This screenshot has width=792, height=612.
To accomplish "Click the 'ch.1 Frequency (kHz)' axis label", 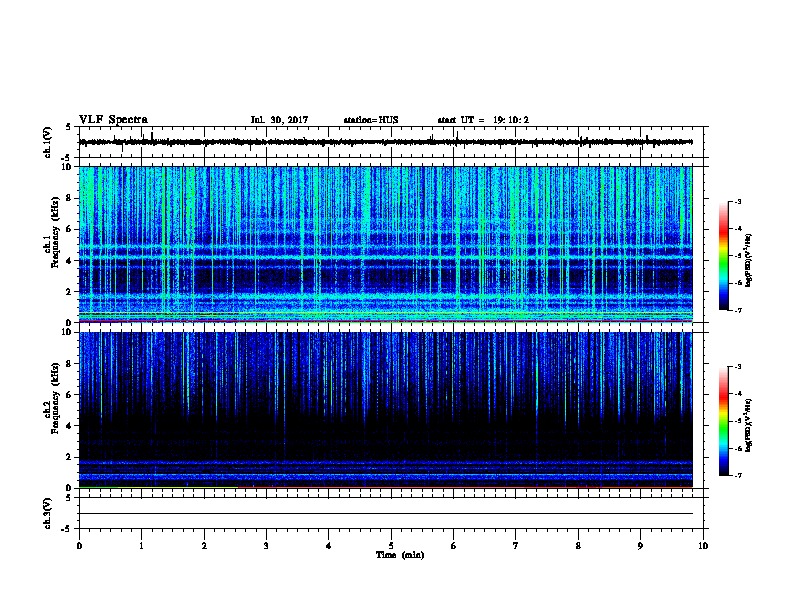I will 51,232.
